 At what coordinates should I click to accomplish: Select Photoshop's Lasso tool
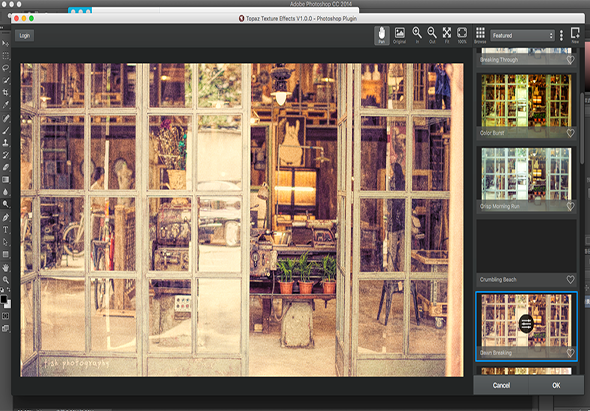[6, 68]
